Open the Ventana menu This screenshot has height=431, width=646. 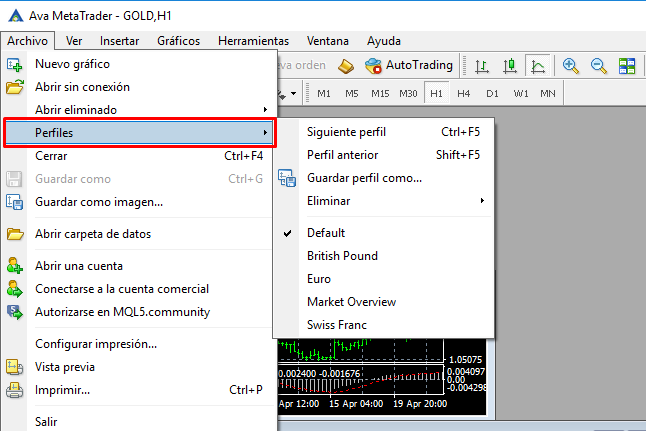(x=328, y=41)
